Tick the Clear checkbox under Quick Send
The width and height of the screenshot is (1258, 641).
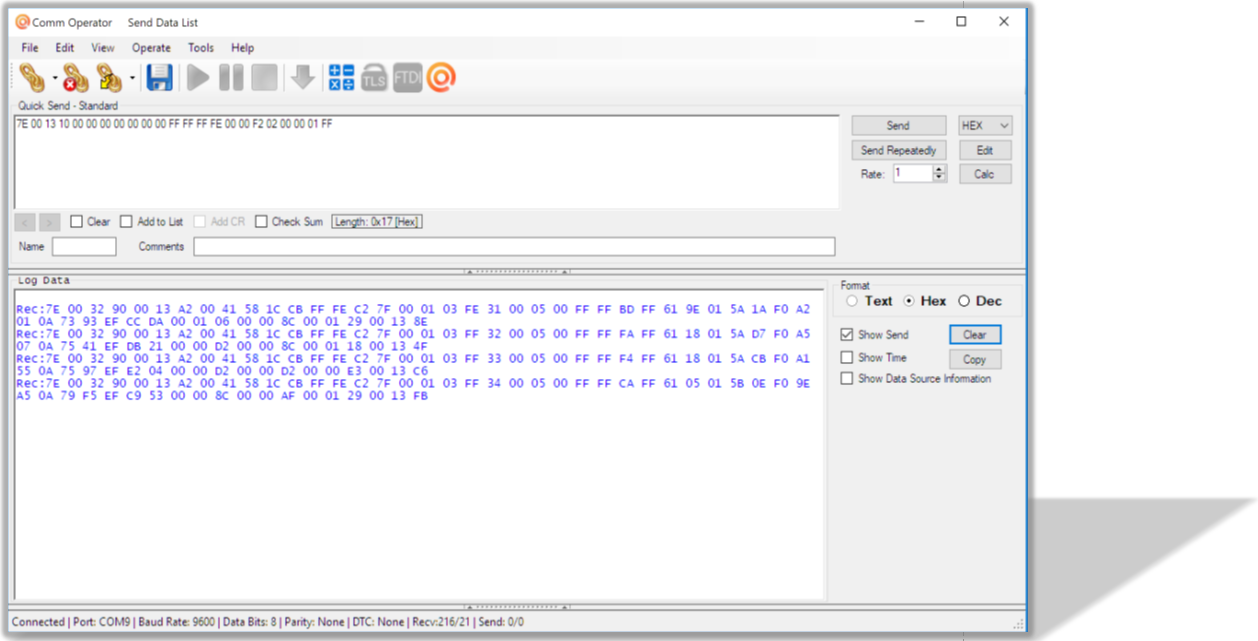pos(77,222)
